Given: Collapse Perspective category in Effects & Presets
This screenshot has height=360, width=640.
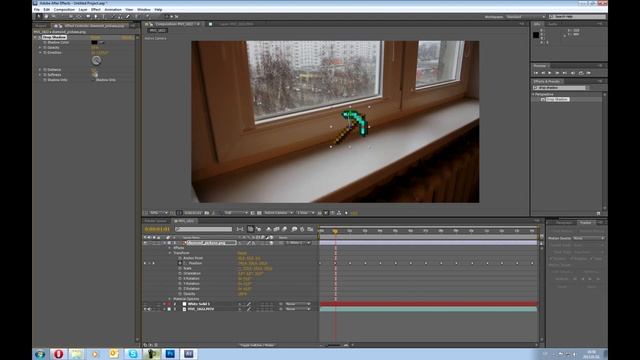Looking at the screenshot, I should click(x=533, y=94).
